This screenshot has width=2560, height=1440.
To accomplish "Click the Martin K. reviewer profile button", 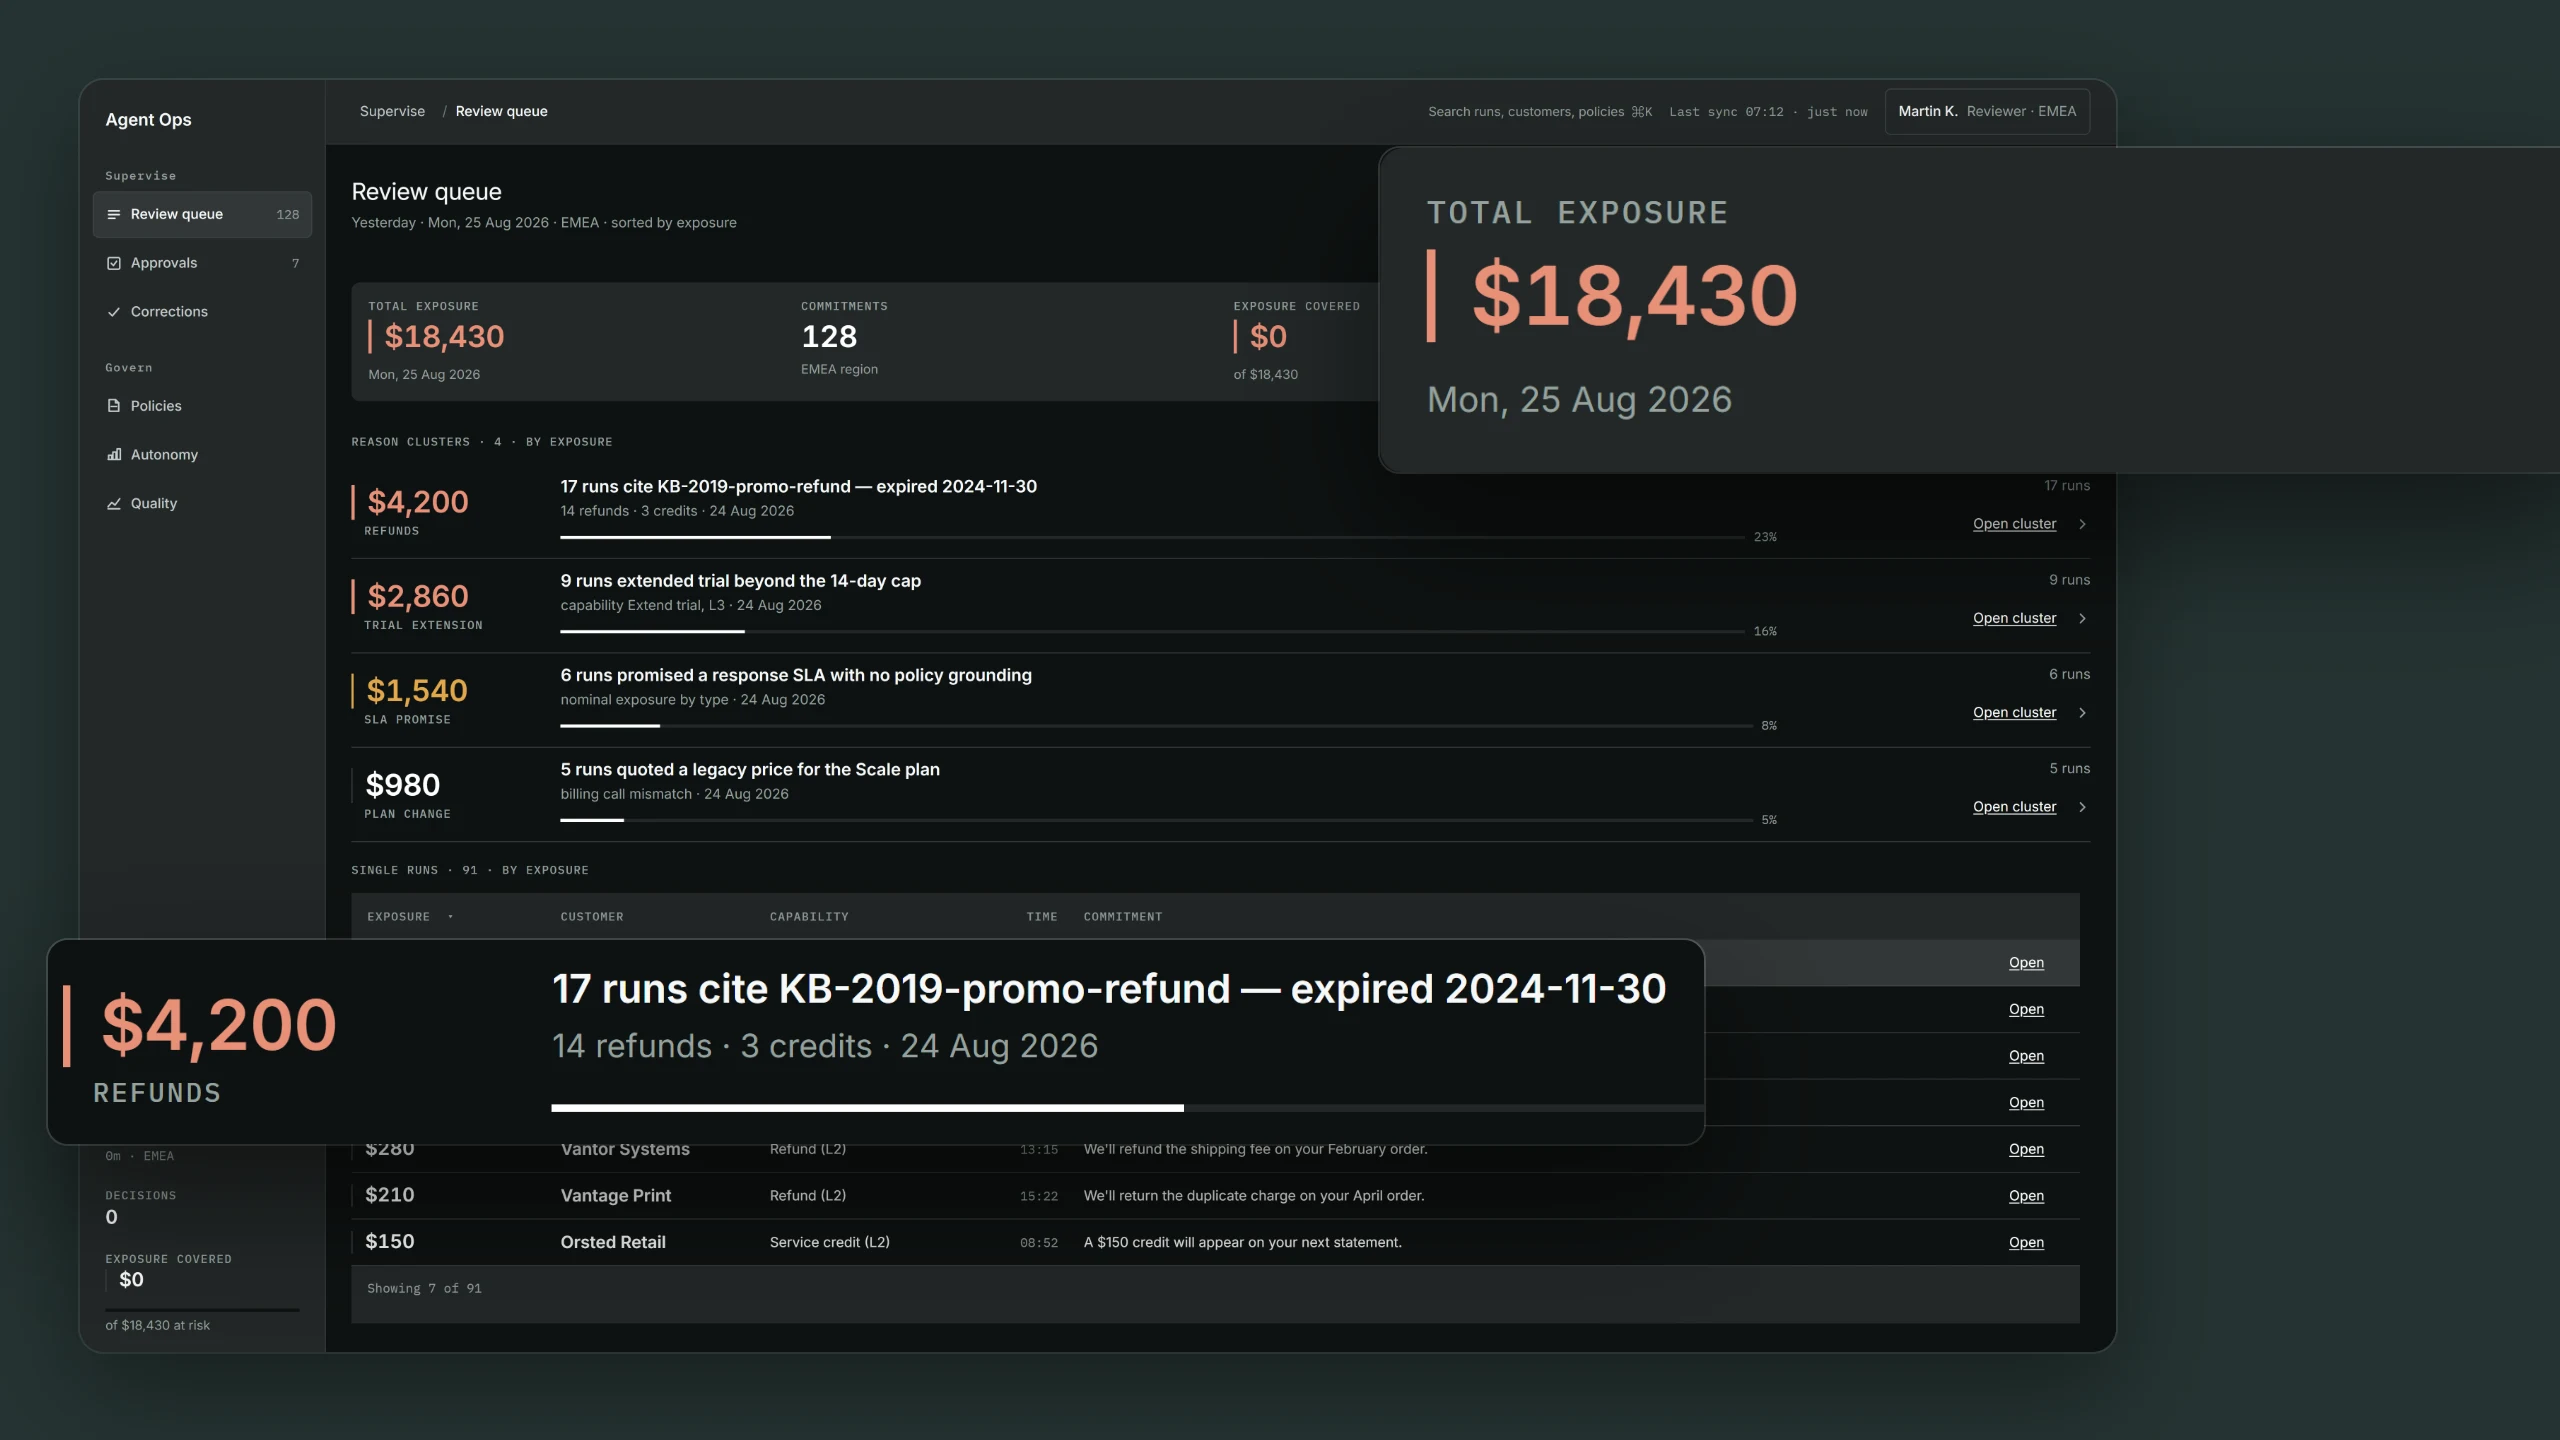I will click(1987, 111).
